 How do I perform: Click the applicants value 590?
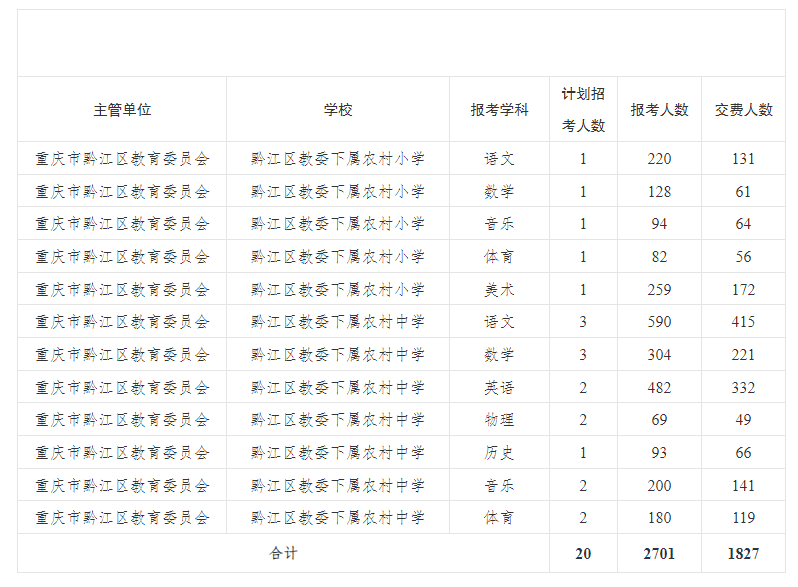point(659,322)
